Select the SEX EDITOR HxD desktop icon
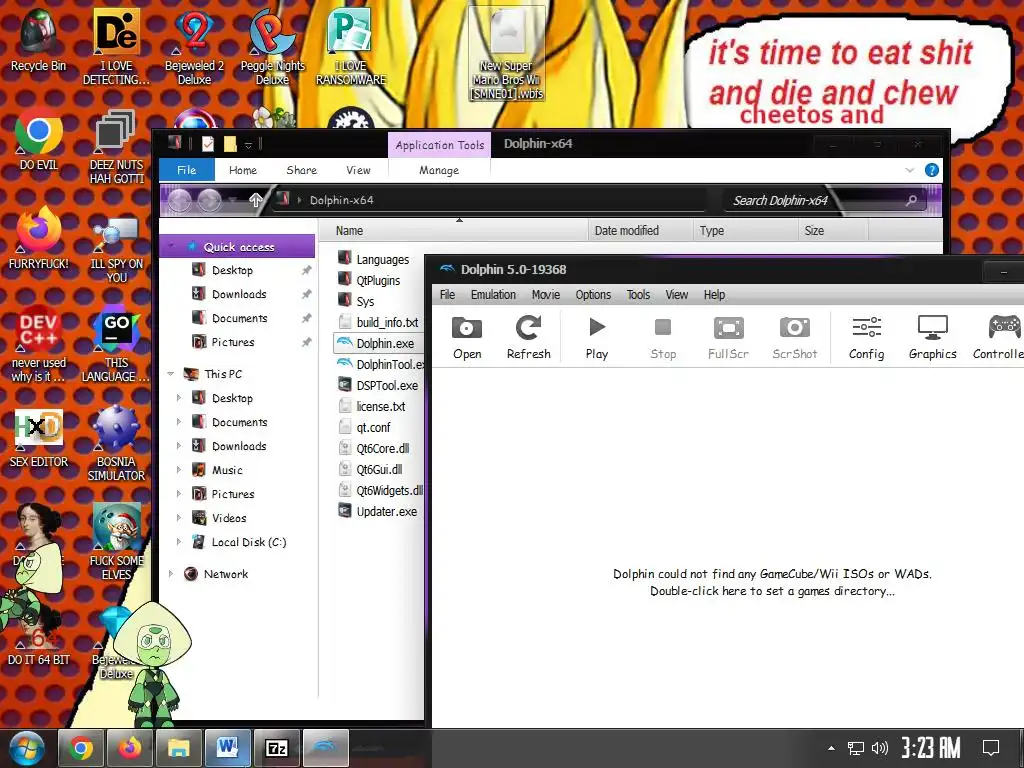 coord(39,439)
